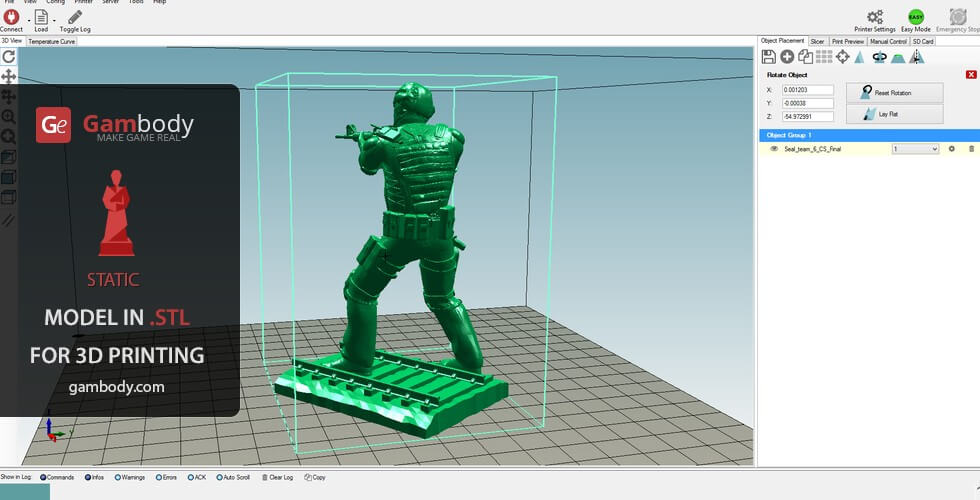Delete Seal_team_6_CS_Final using trash icon
The image size is (980, 500).
point(970,149)
